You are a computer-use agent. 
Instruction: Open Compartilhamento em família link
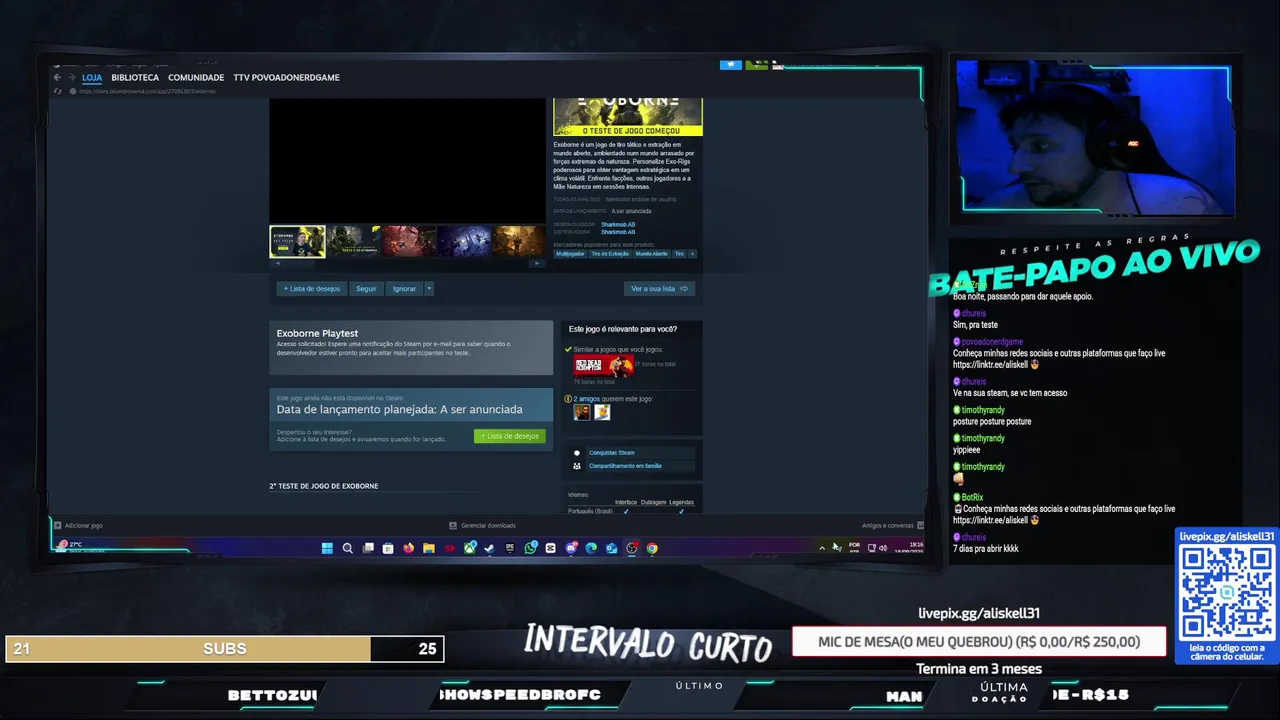click(625, 466)
